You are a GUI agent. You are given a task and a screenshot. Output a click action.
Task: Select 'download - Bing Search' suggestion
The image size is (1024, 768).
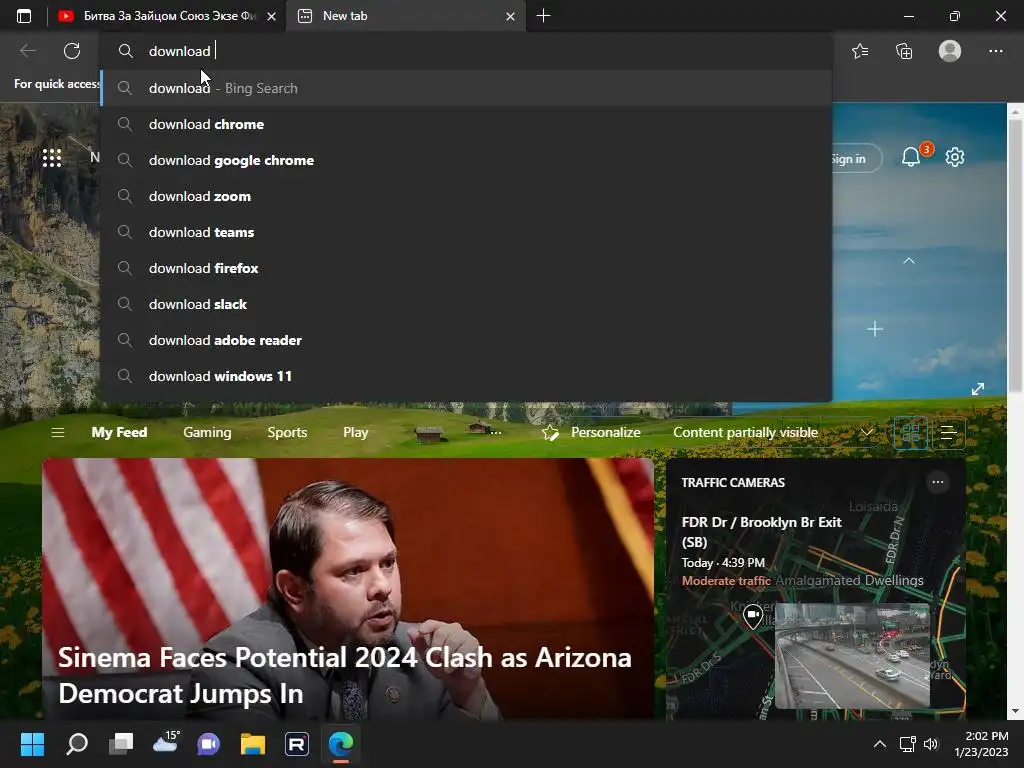click(x=466, y=88)
